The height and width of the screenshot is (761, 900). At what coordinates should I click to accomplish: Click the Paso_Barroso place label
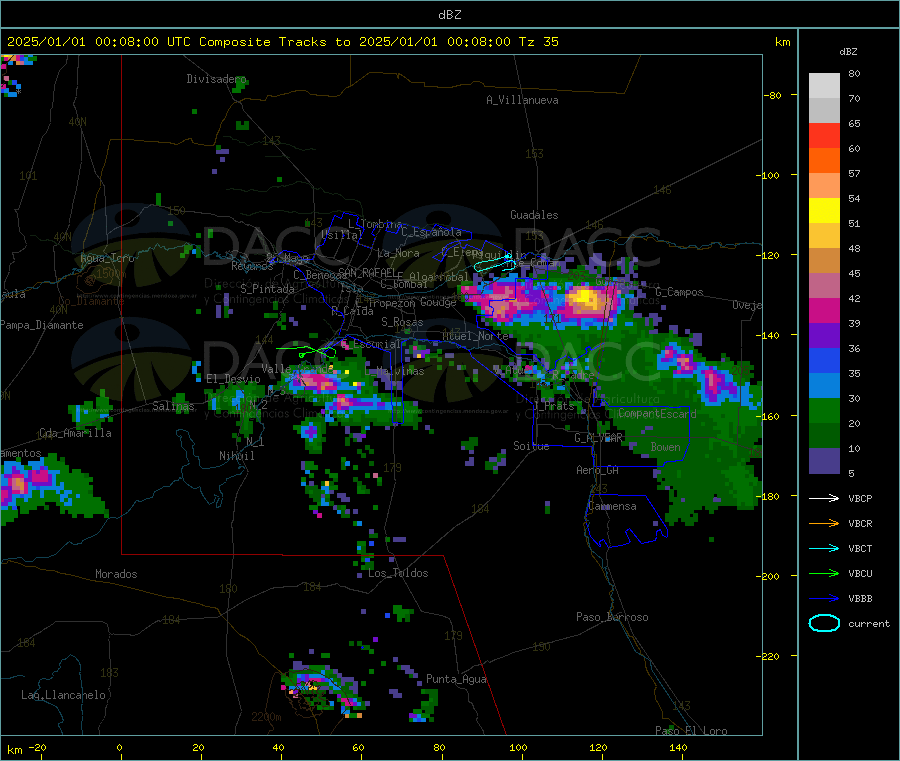(x=612, y=618)
